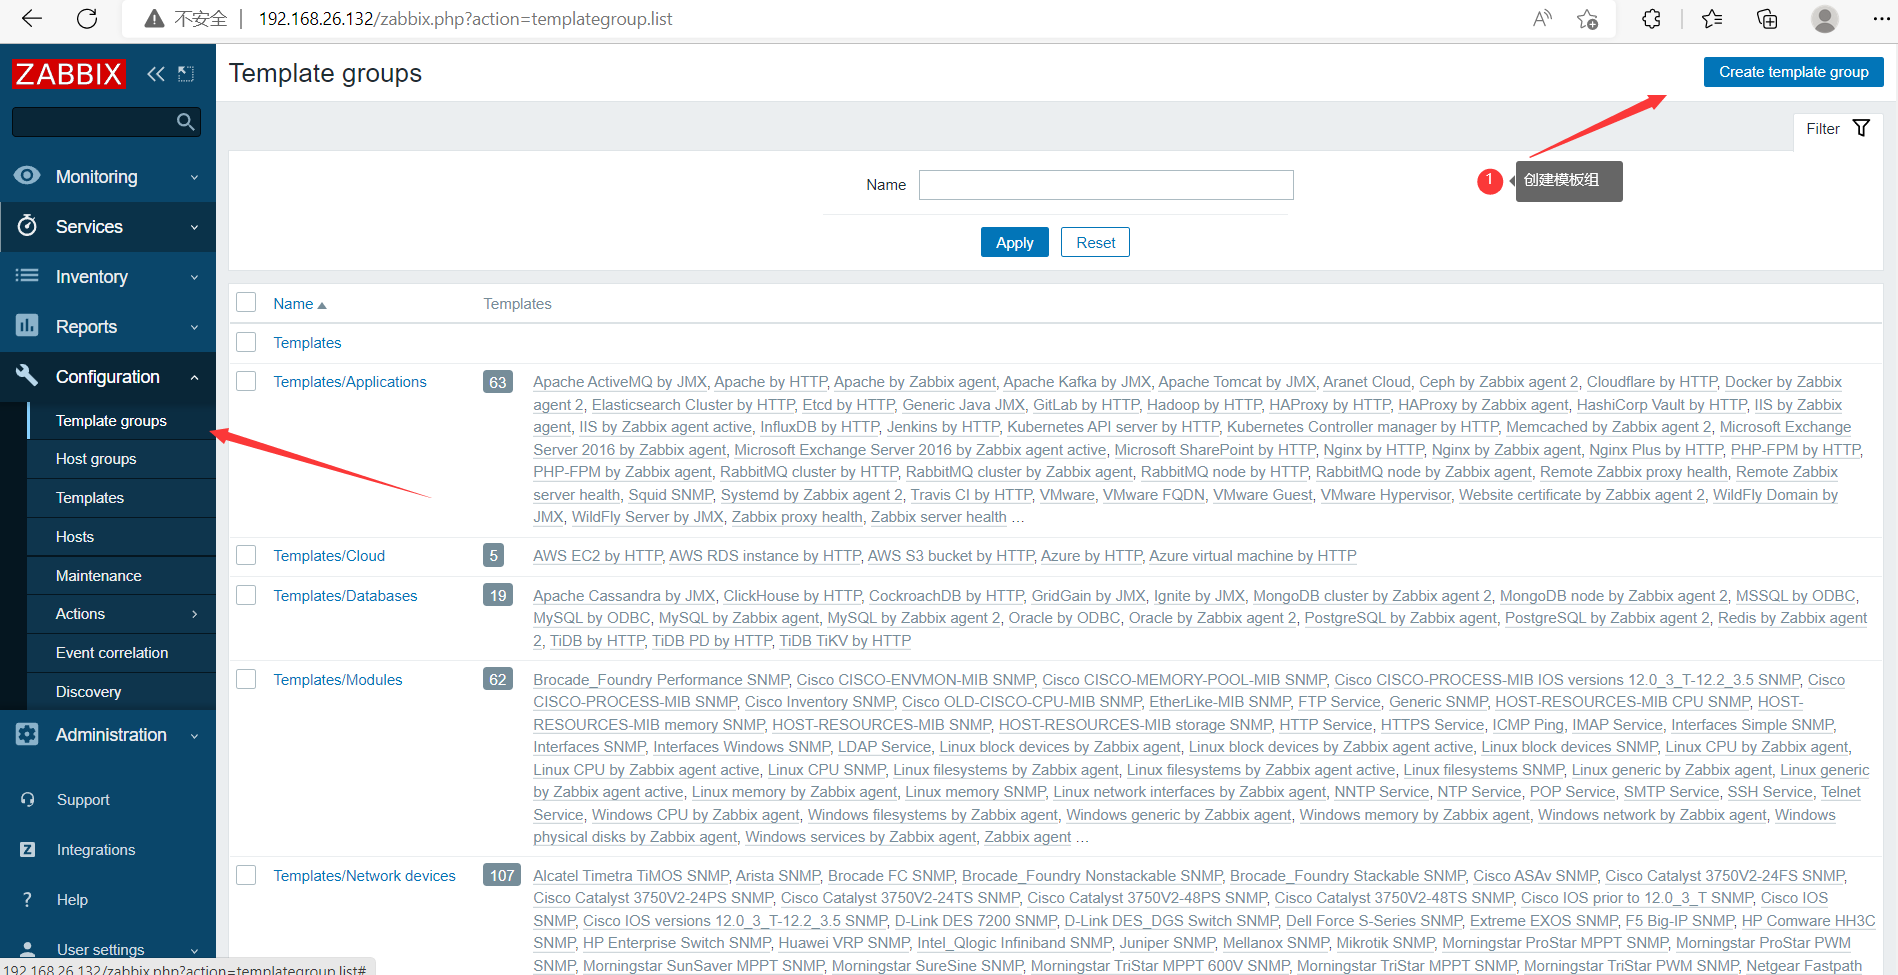Open Event correlation menu item
This screenshot has width=1898, height=975.
pyautogui.click(x=112, y=653)
